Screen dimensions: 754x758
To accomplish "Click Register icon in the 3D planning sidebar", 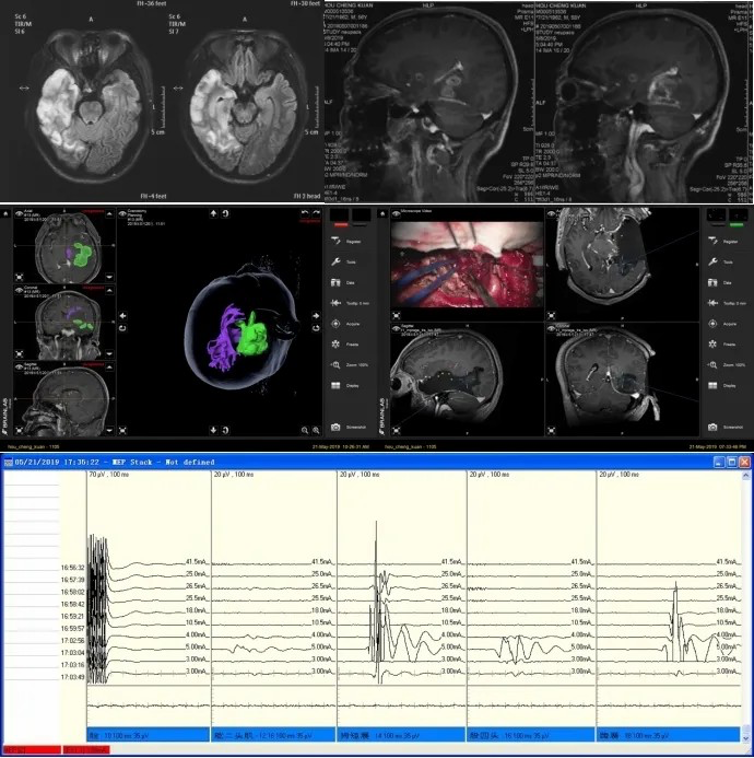I will (x=334, y=238).
